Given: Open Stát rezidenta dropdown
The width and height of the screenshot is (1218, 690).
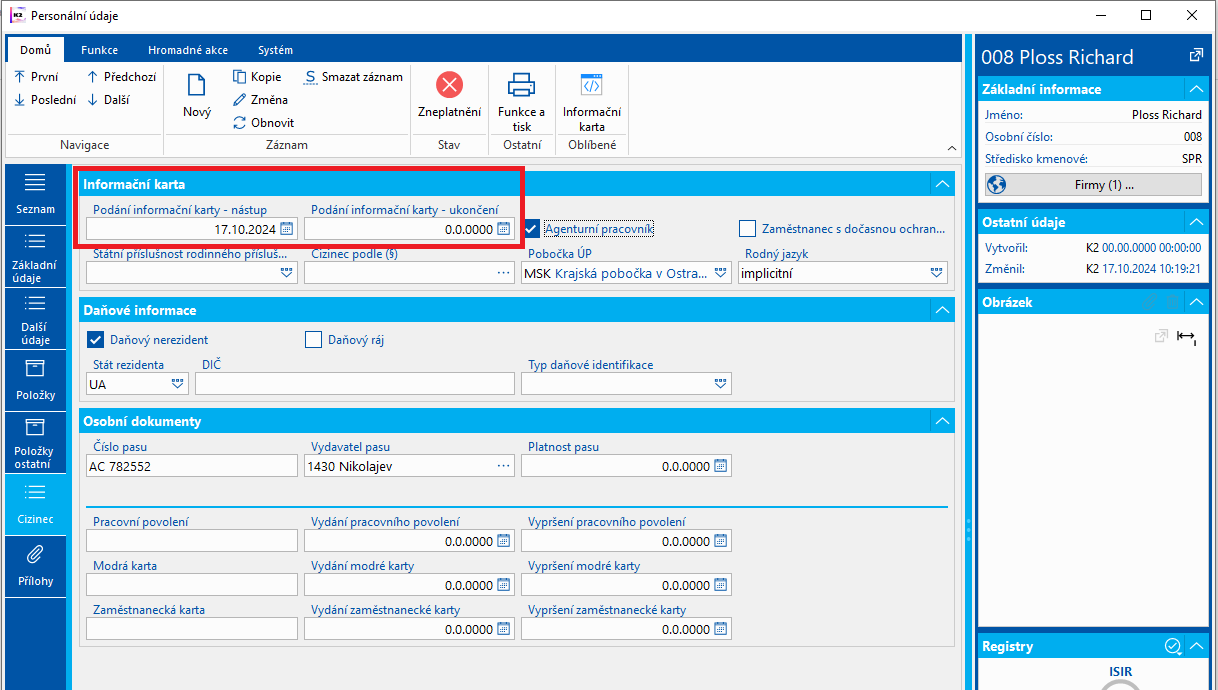Looking at the screenshot, I should 178,383.
